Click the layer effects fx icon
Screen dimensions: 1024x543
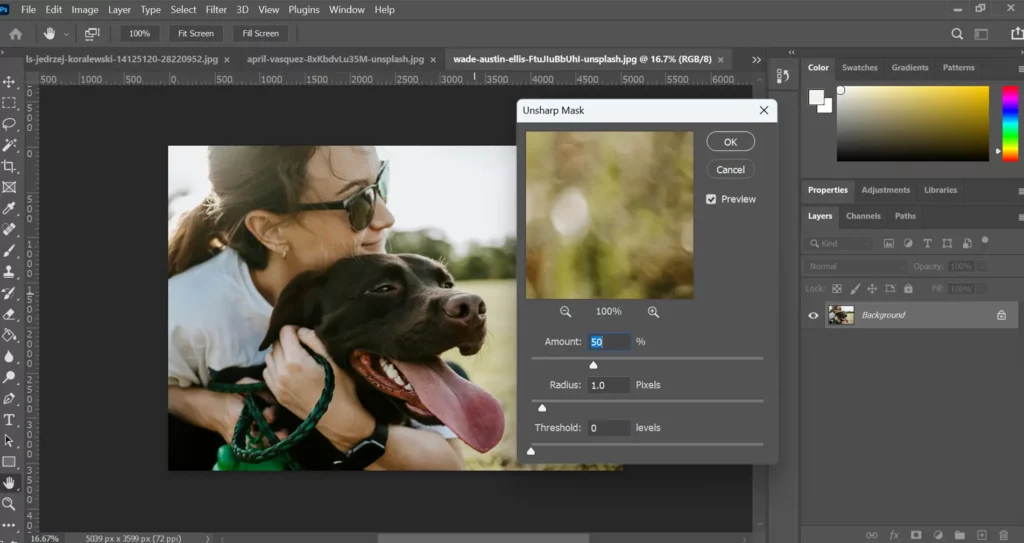pyautogui.click(x=894, y=535)
